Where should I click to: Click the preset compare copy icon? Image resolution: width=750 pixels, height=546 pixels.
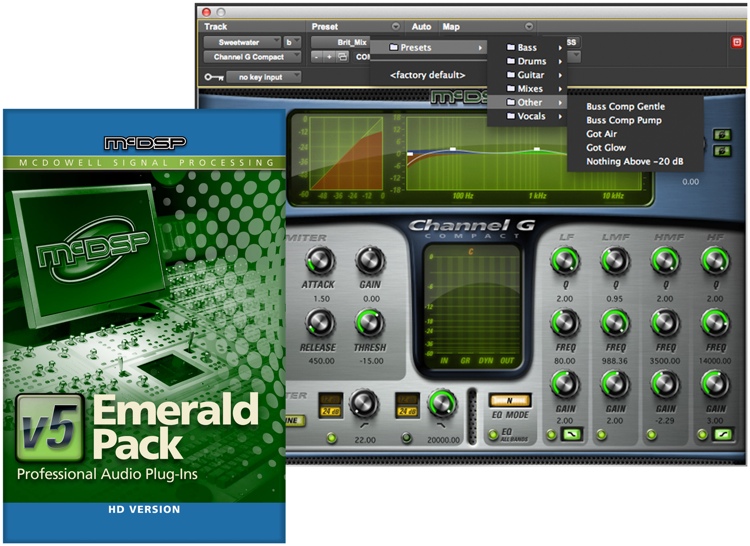click(x=342, y=58)
